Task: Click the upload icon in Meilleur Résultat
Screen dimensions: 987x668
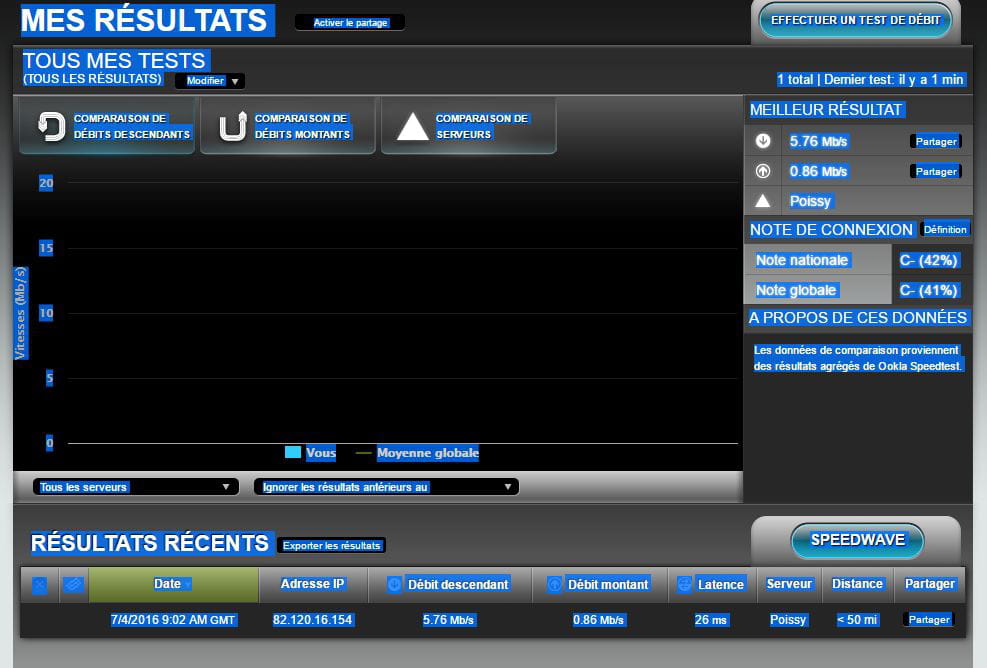Action: (x=763, y=171)
